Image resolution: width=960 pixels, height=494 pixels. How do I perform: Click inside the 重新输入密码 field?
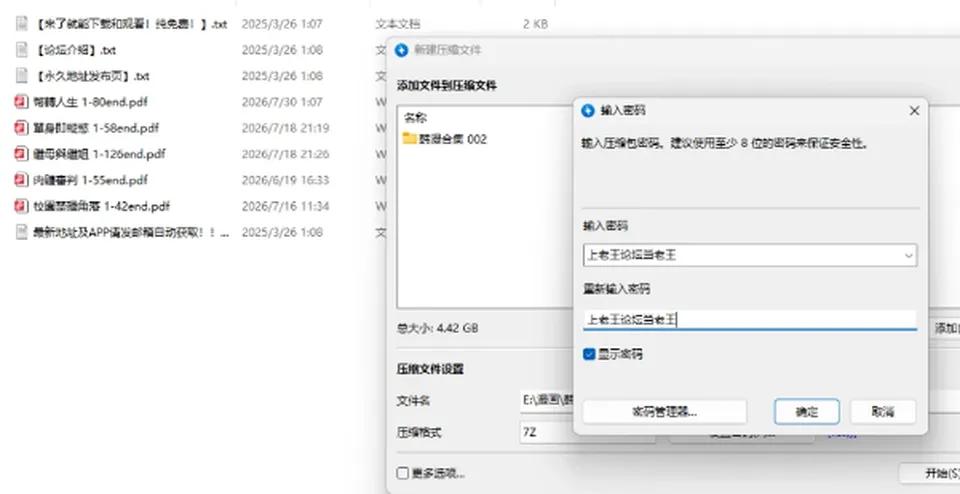(750, 320)
